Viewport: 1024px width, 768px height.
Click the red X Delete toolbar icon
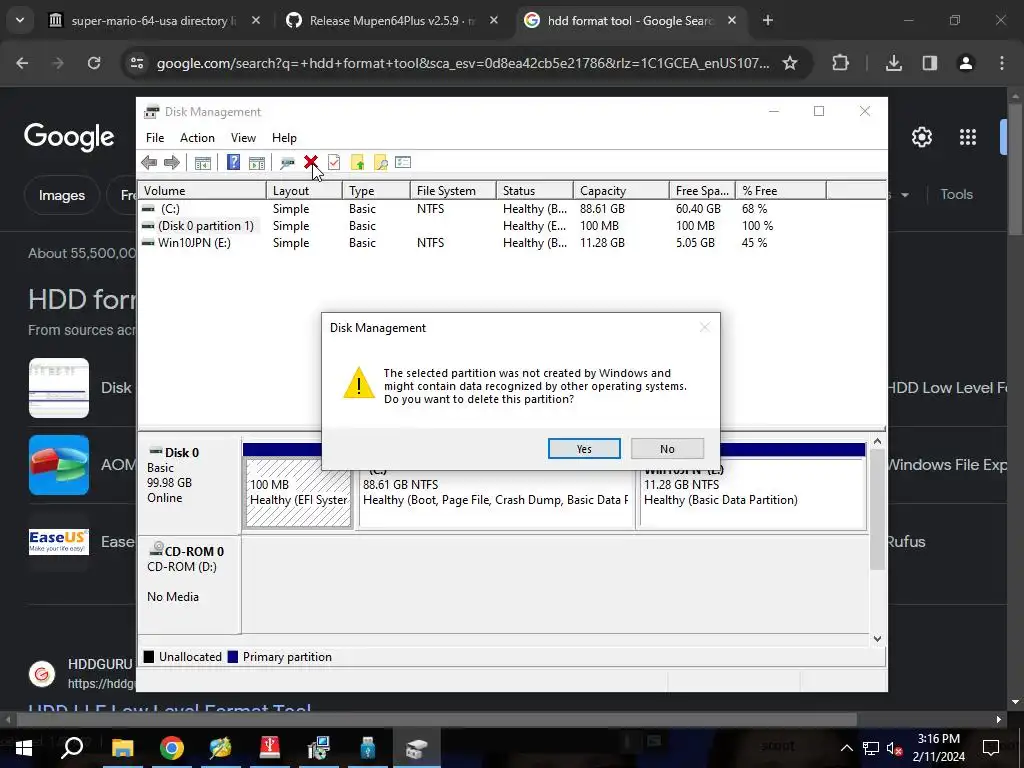(x=310, y=162)
